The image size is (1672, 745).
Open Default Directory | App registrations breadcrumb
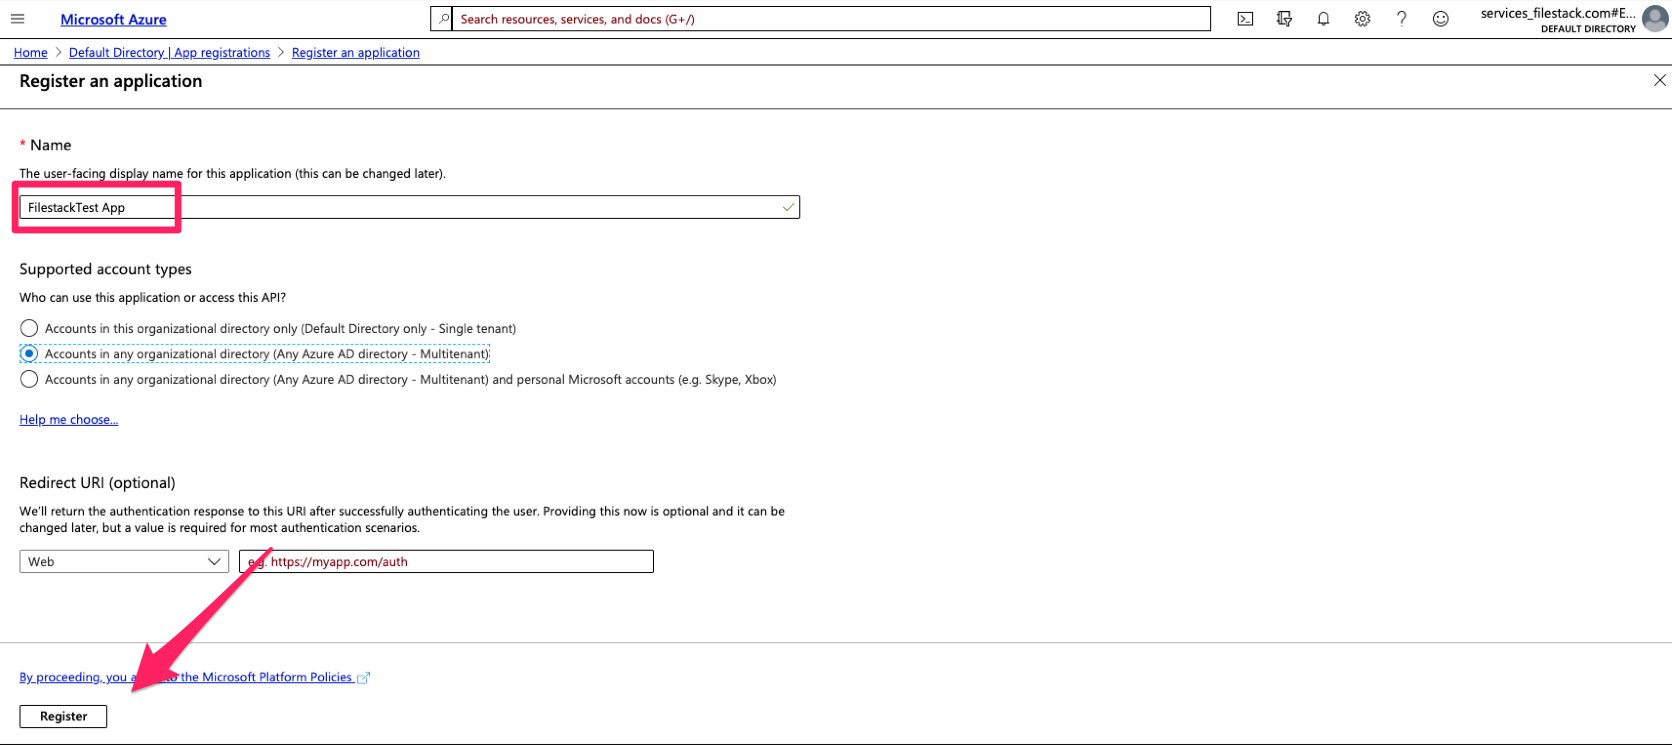tap(169, 53)
